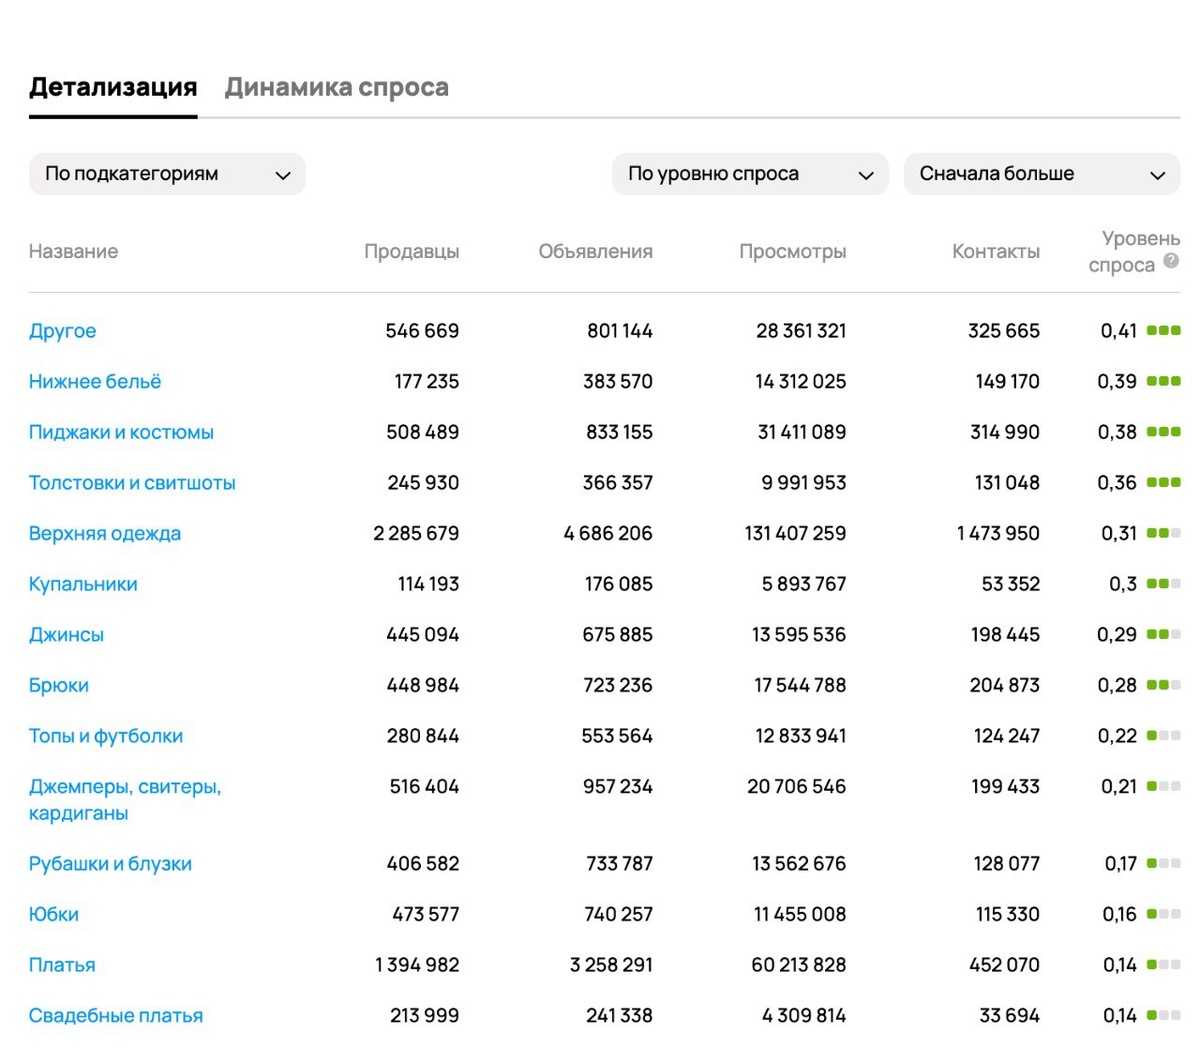Open the Юбки subcategory link
The image size is (1200, 1064).
click(x=54, y=914)
